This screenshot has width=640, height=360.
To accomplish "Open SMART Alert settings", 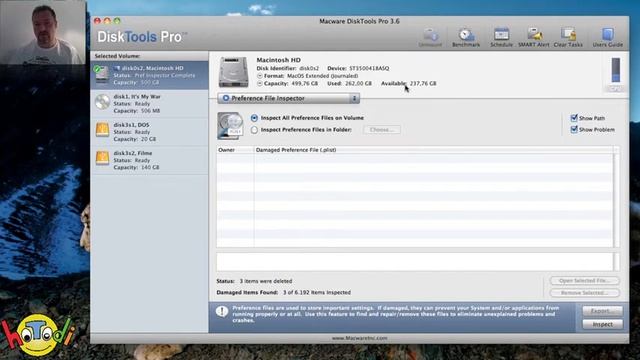I will pyautogui.click(x=533, y=37).
